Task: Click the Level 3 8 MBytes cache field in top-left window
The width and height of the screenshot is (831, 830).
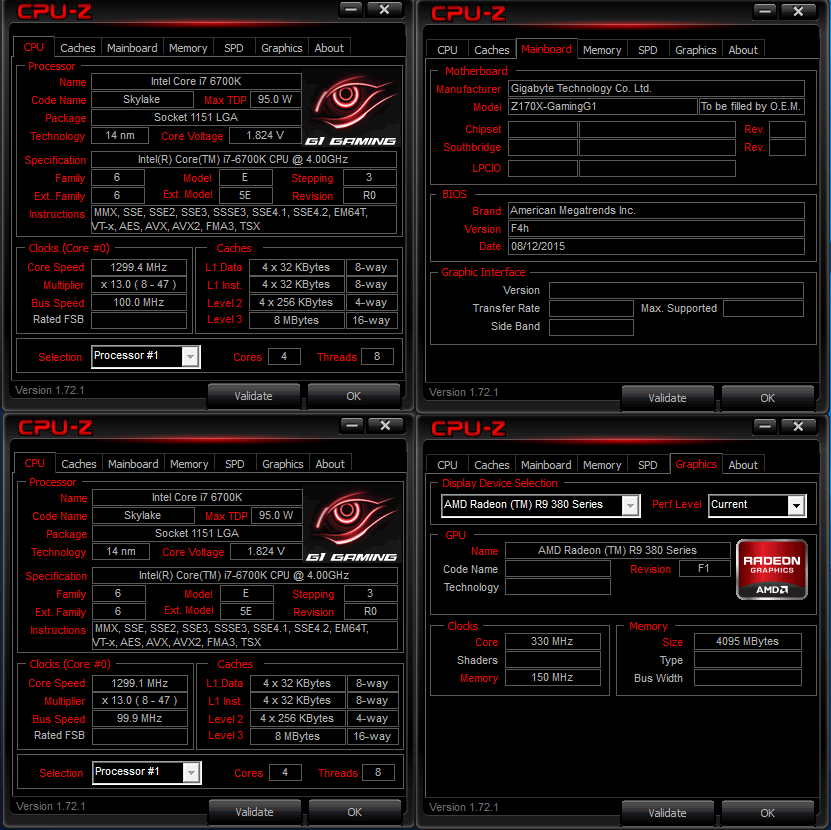Action: point(297,320)
